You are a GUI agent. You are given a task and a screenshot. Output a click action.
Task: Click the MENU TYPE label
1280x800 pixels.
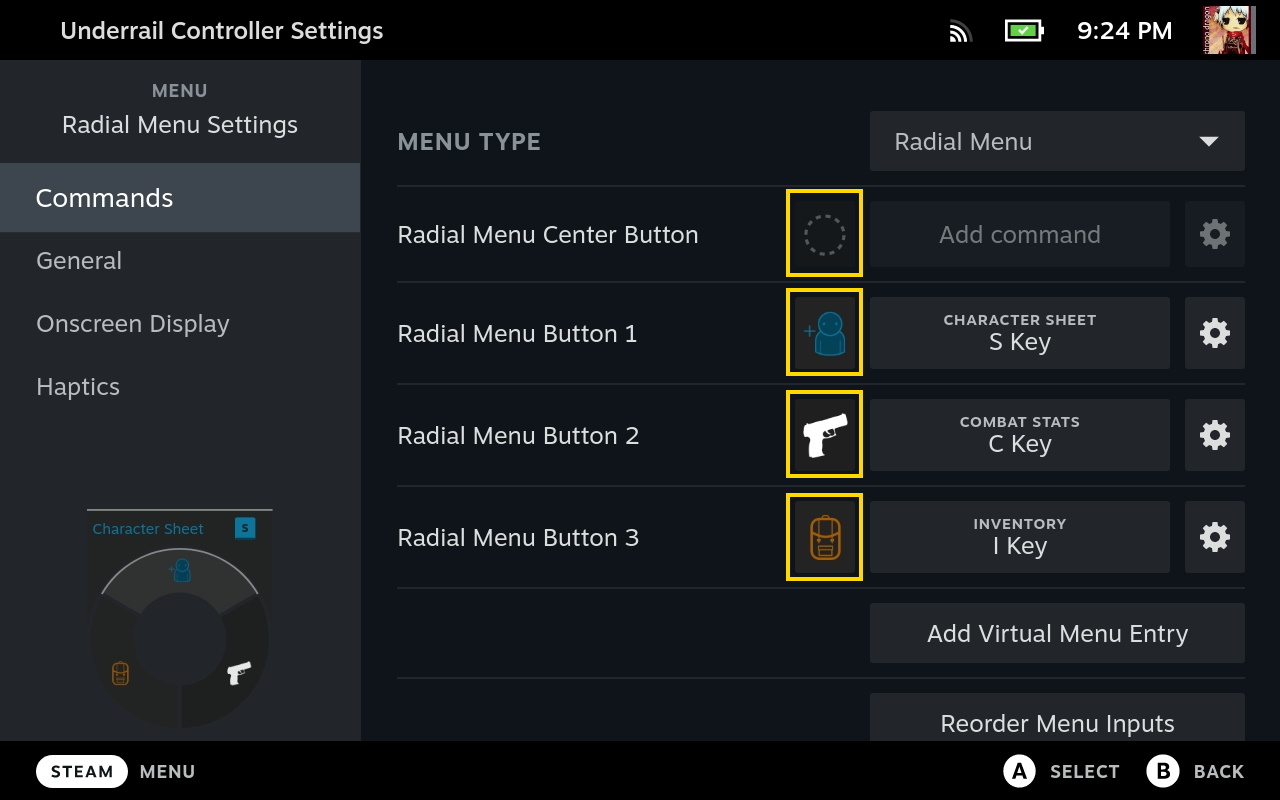469,142
